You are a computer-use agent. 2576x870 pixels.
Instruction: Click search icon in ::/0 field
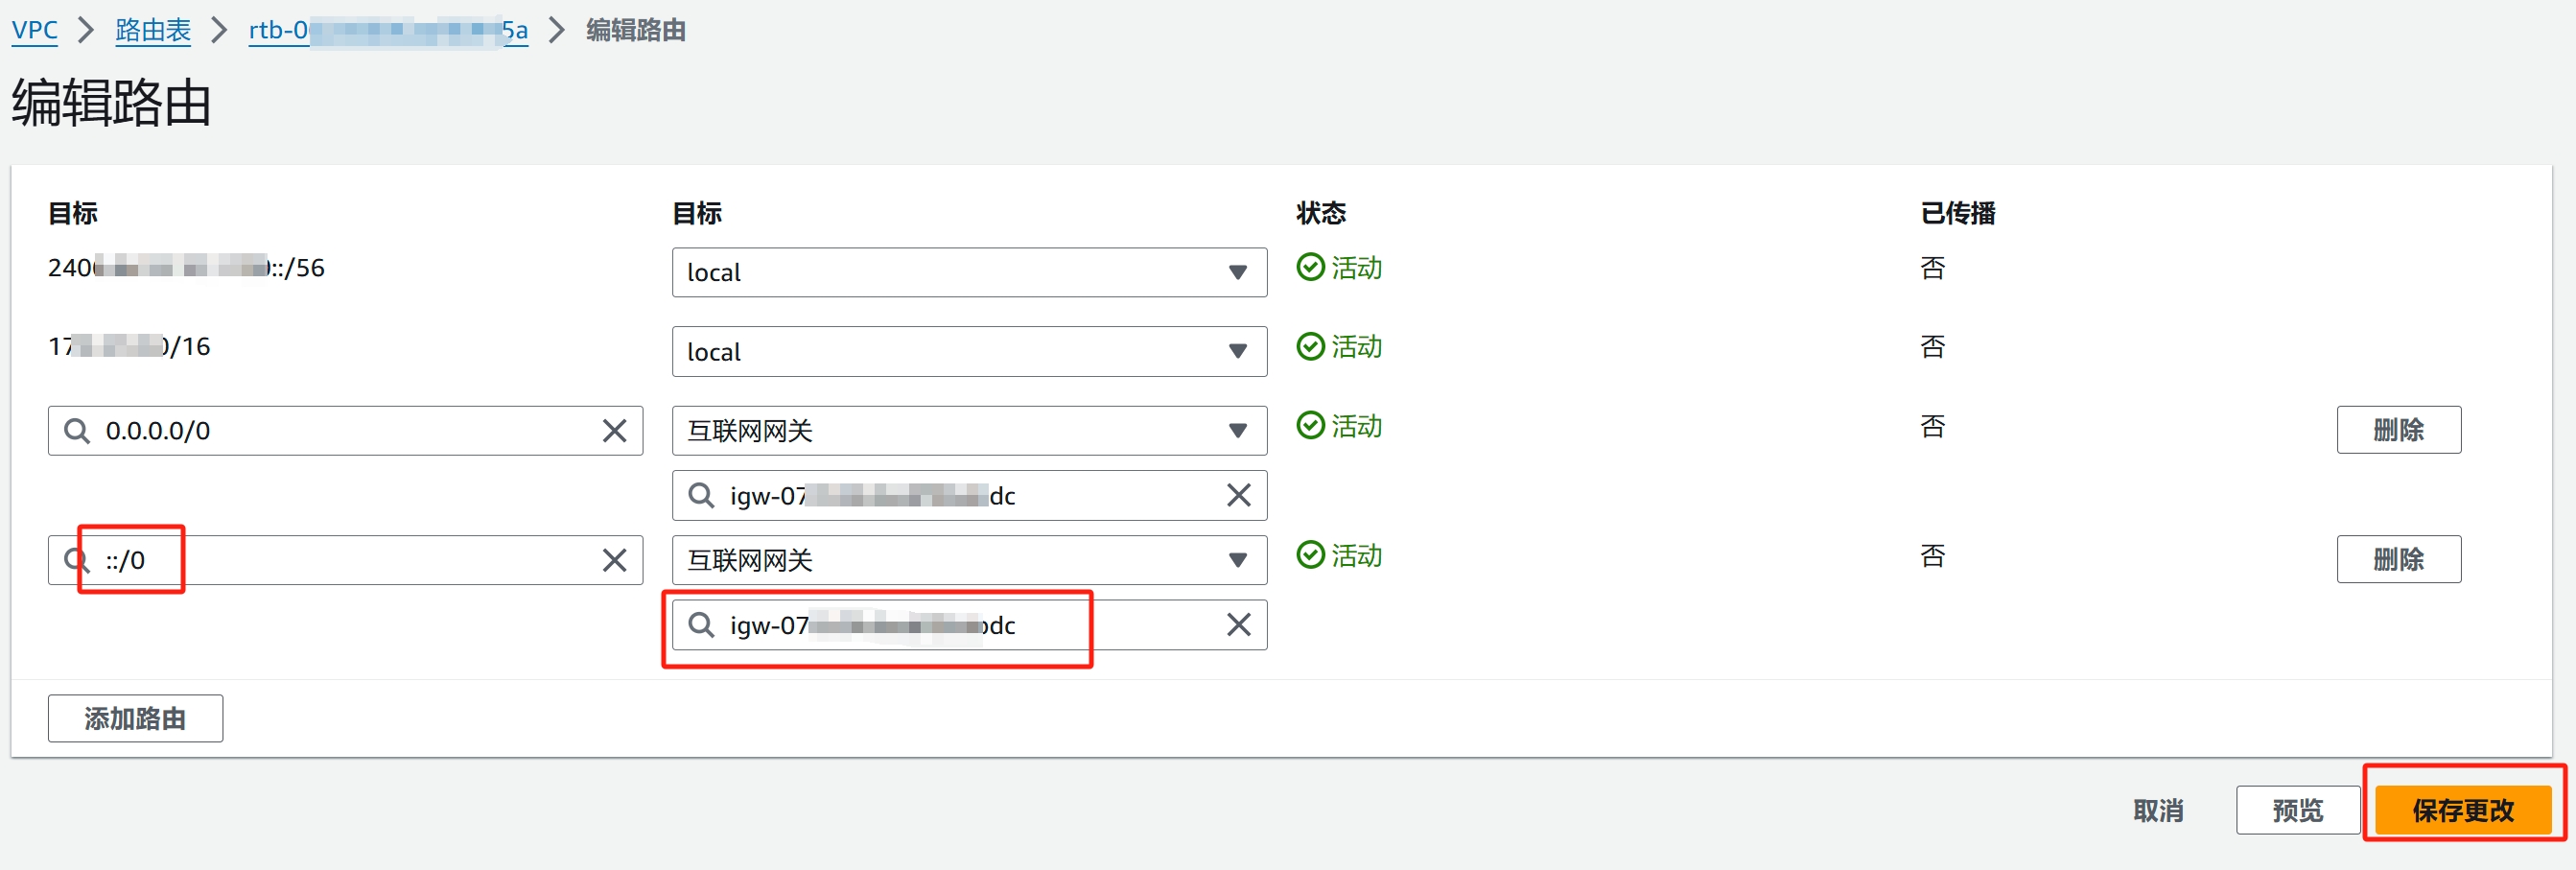tap(77, 560)
